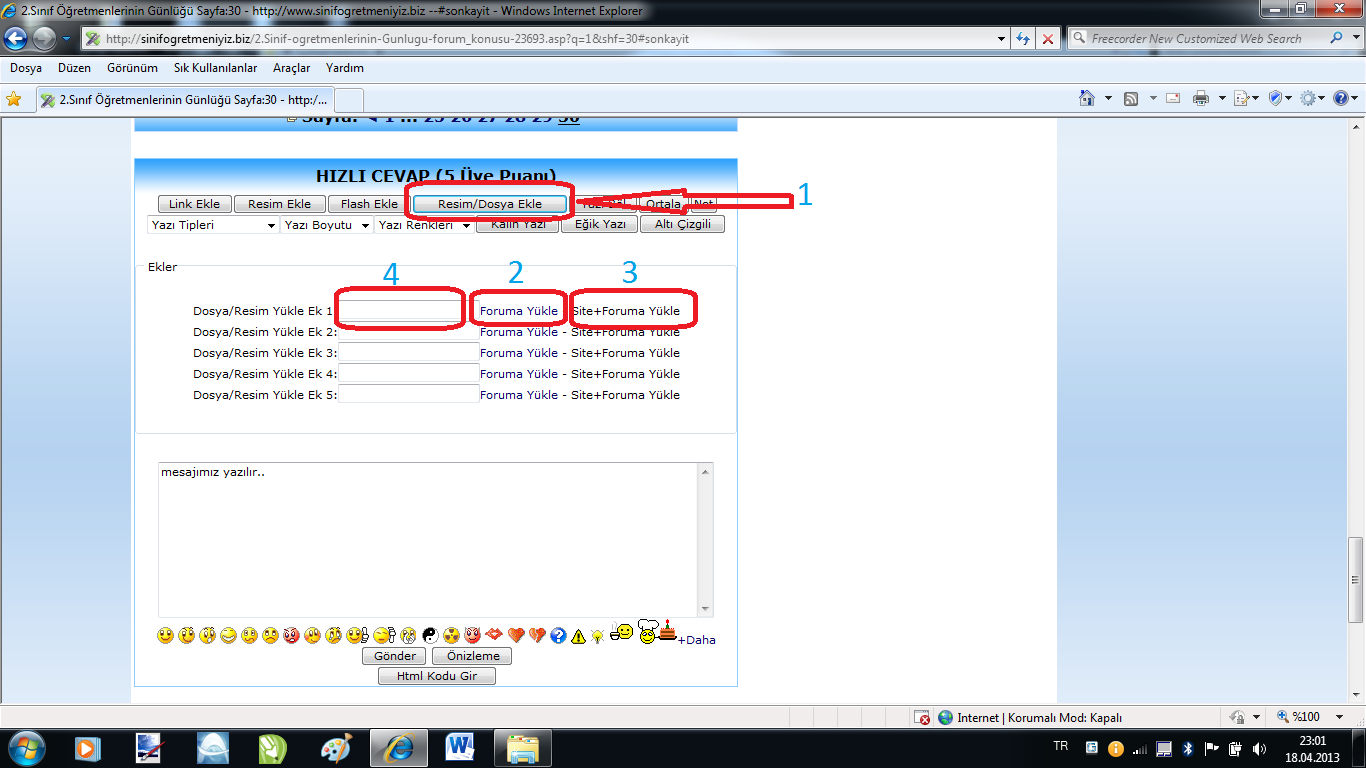Click the Read Mail envelope icon
The width and height of the screenshot is (1366, 768).
[1173, 98]
